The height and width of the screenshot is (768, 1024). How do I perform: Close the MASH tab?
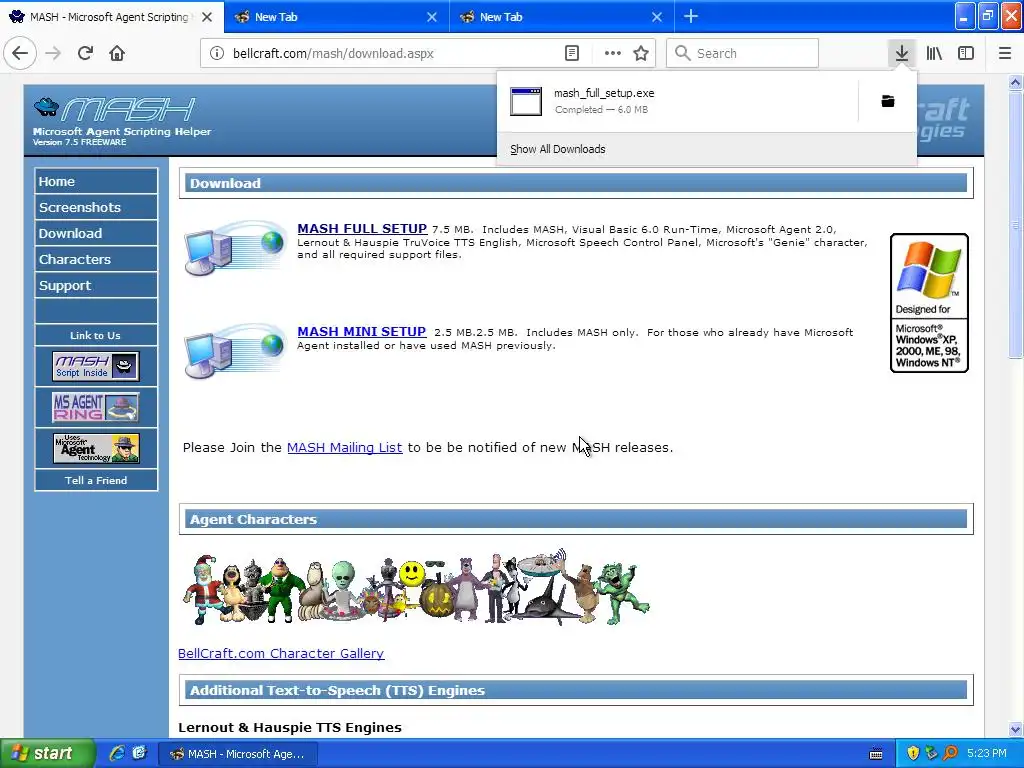[x=207, y=17]
